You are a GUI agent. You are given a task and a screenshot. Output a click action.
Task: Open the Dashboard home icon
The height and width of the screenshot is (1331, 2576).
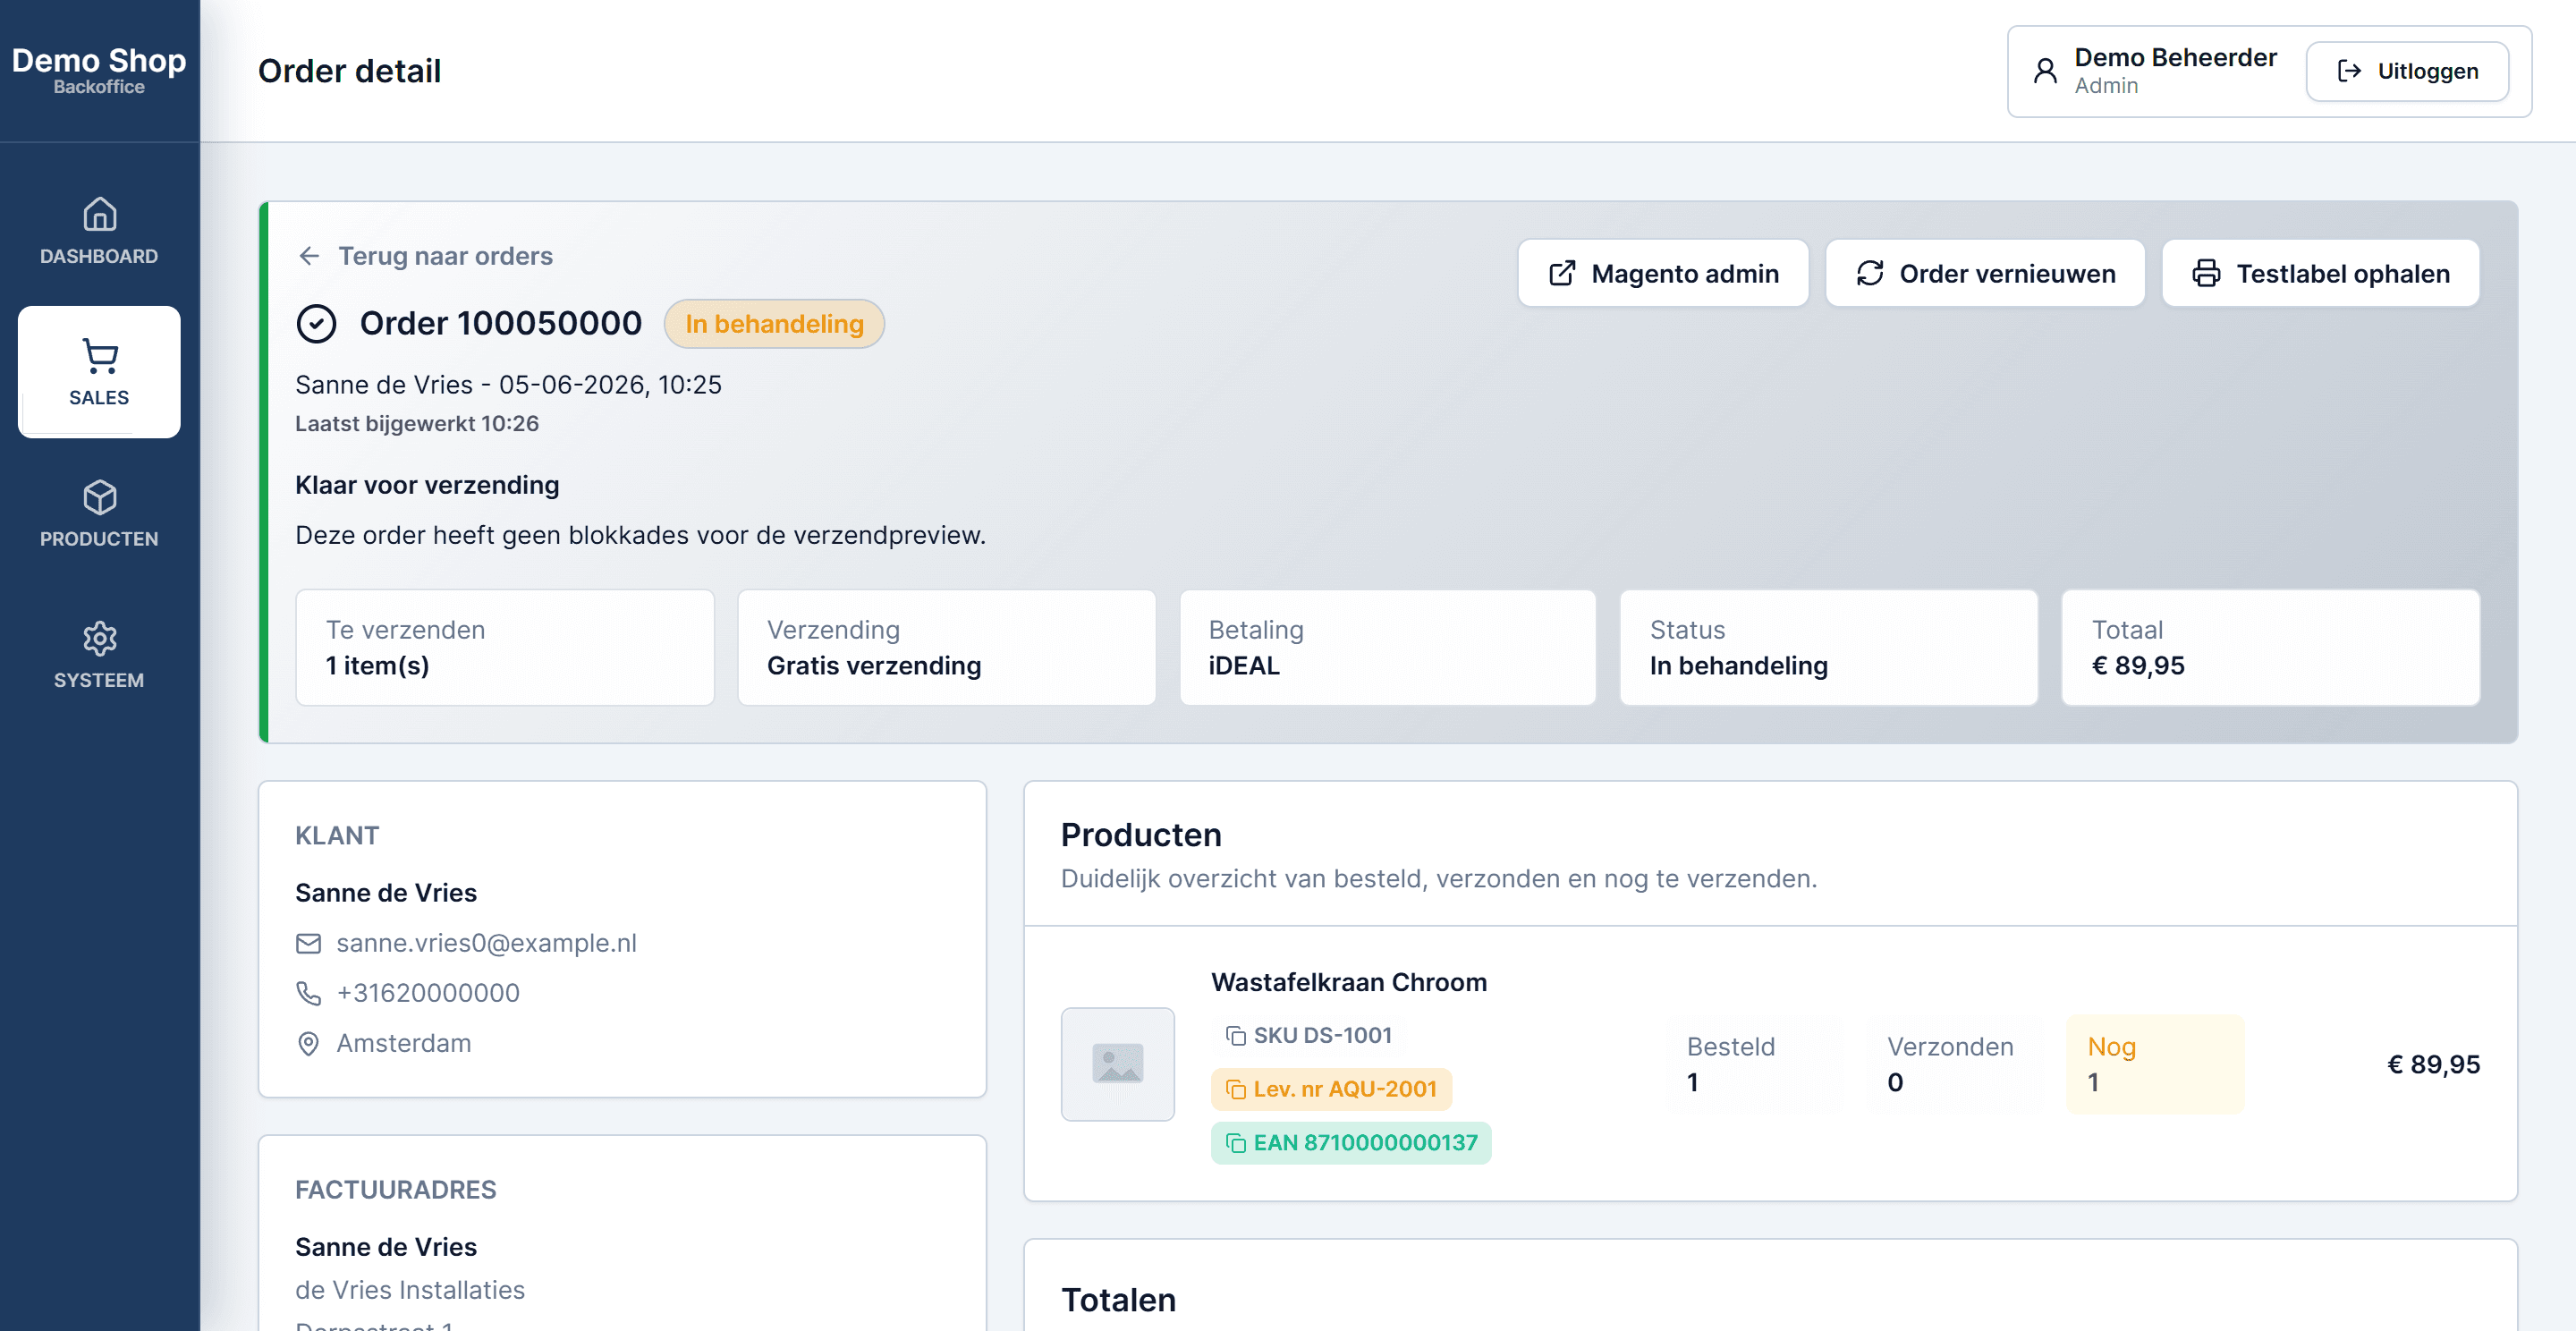(x=99, y=214)
